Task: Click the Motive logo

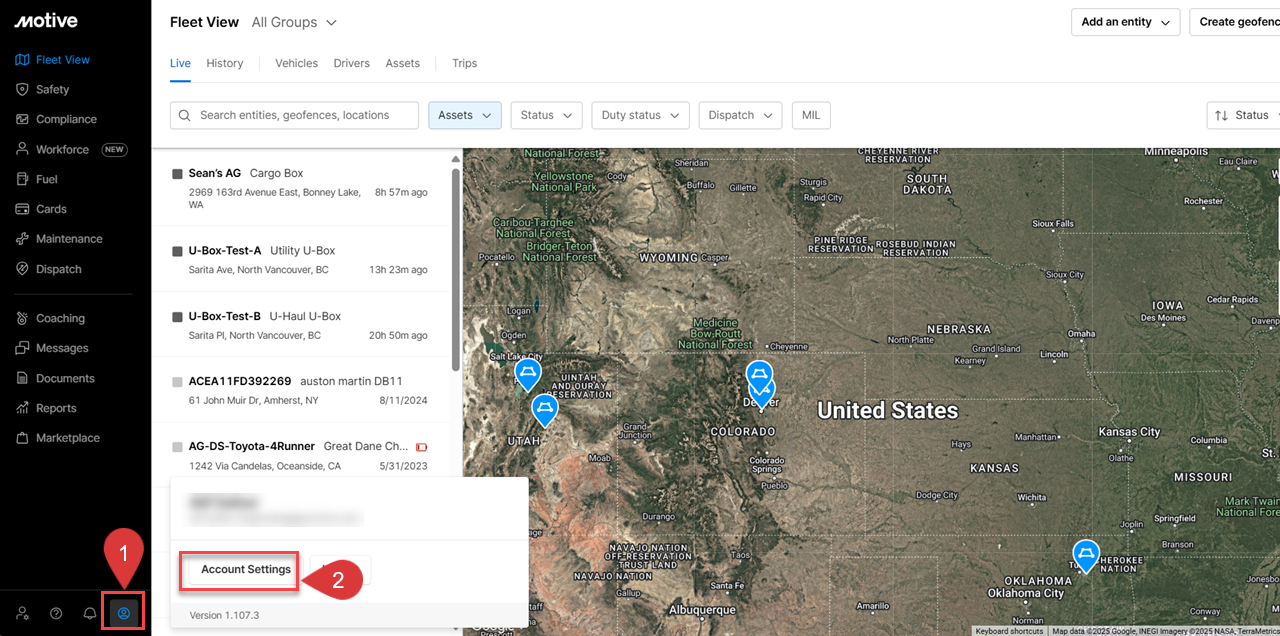Action: (46, 21)
